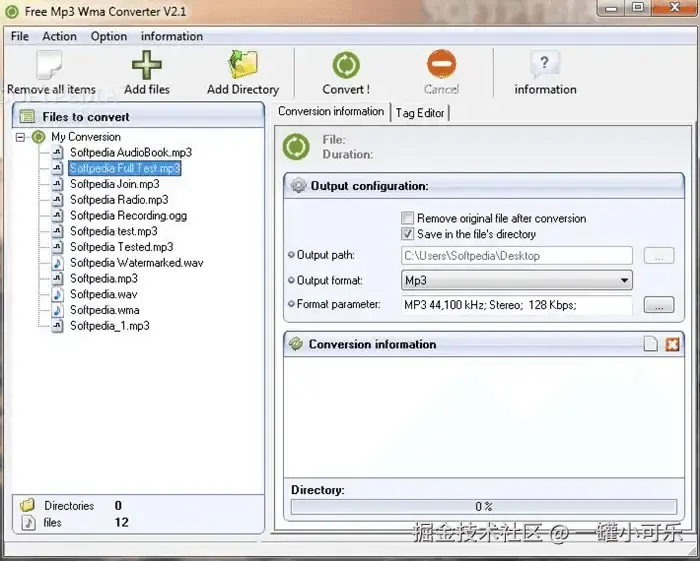Click the green plus Add files icon
The width and height of the screenshot is (700, 561).
[x=147, y=65]
